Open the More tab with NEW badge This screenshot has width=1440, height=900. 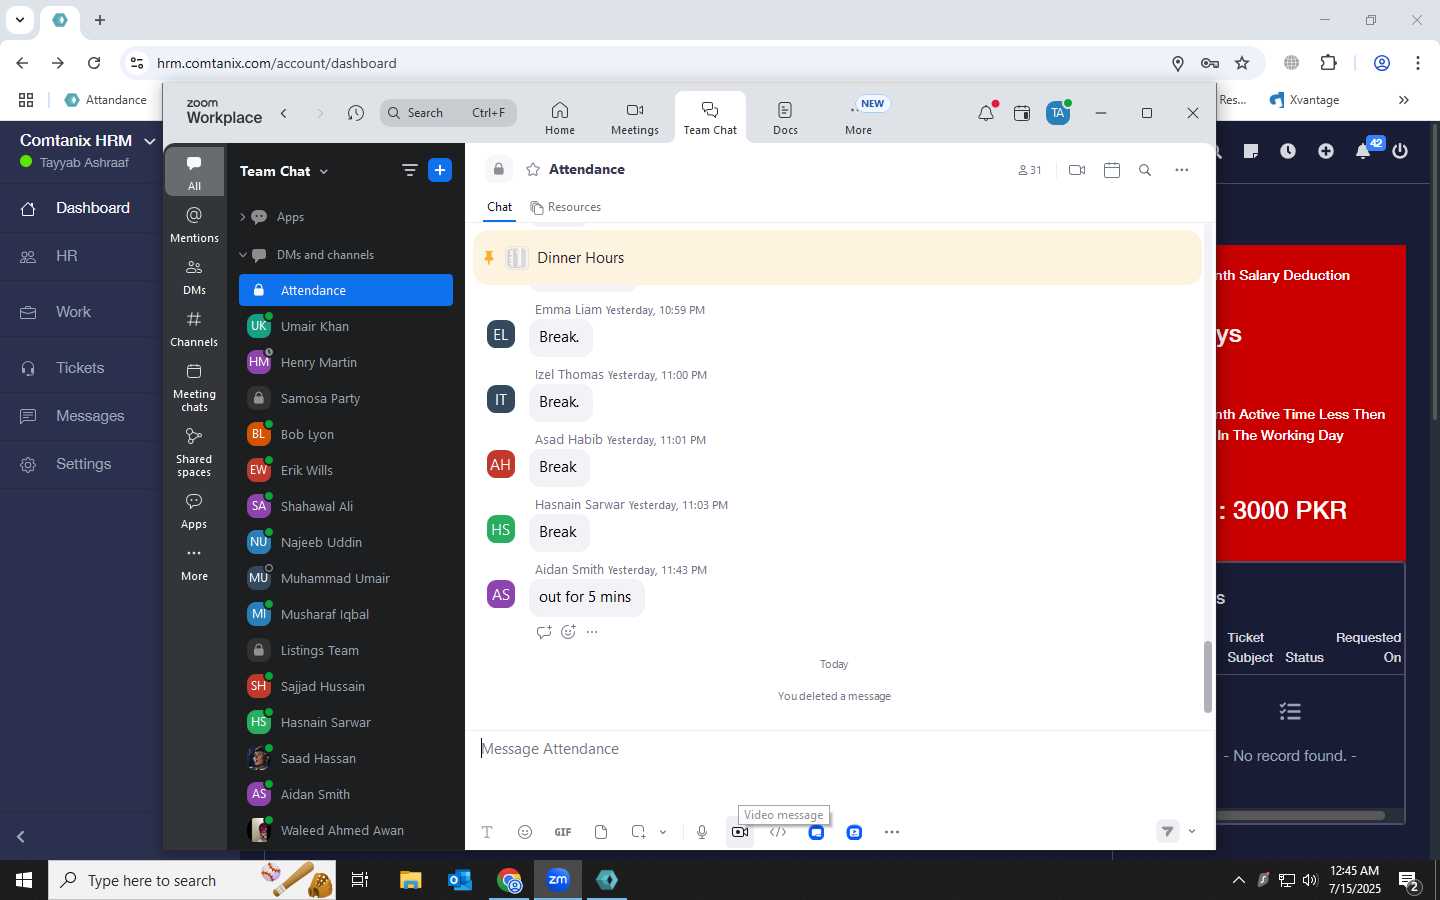pos(859,118)
